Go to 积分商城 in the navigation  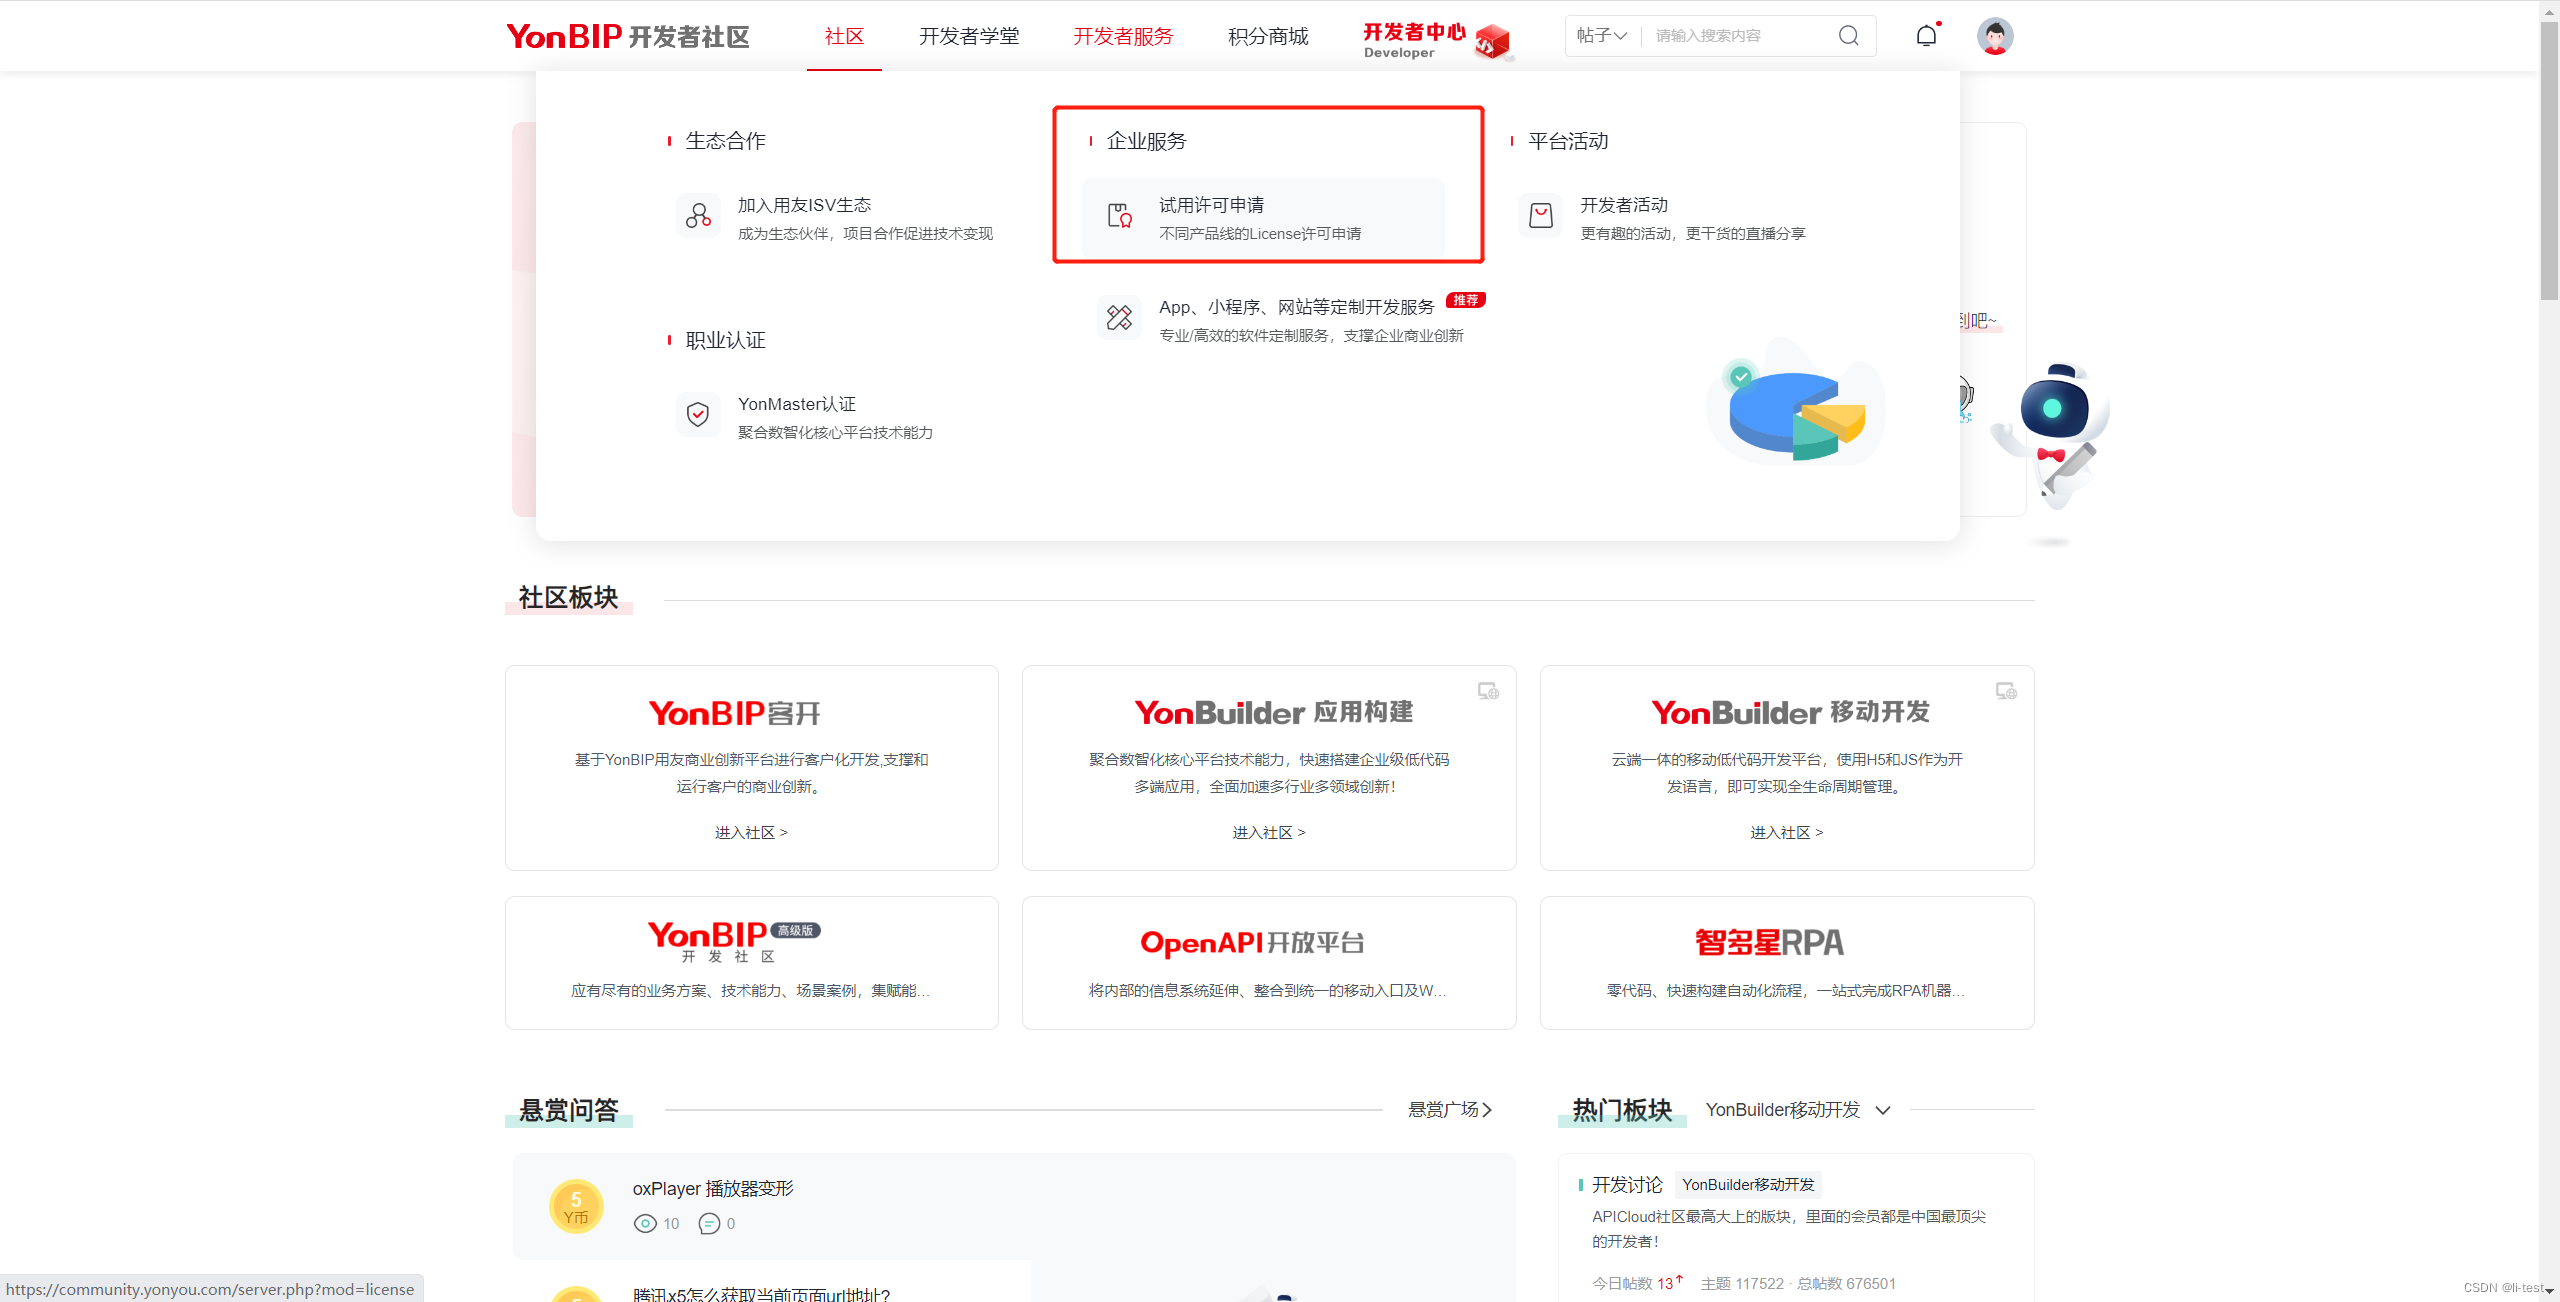[x=1268, y=37]
